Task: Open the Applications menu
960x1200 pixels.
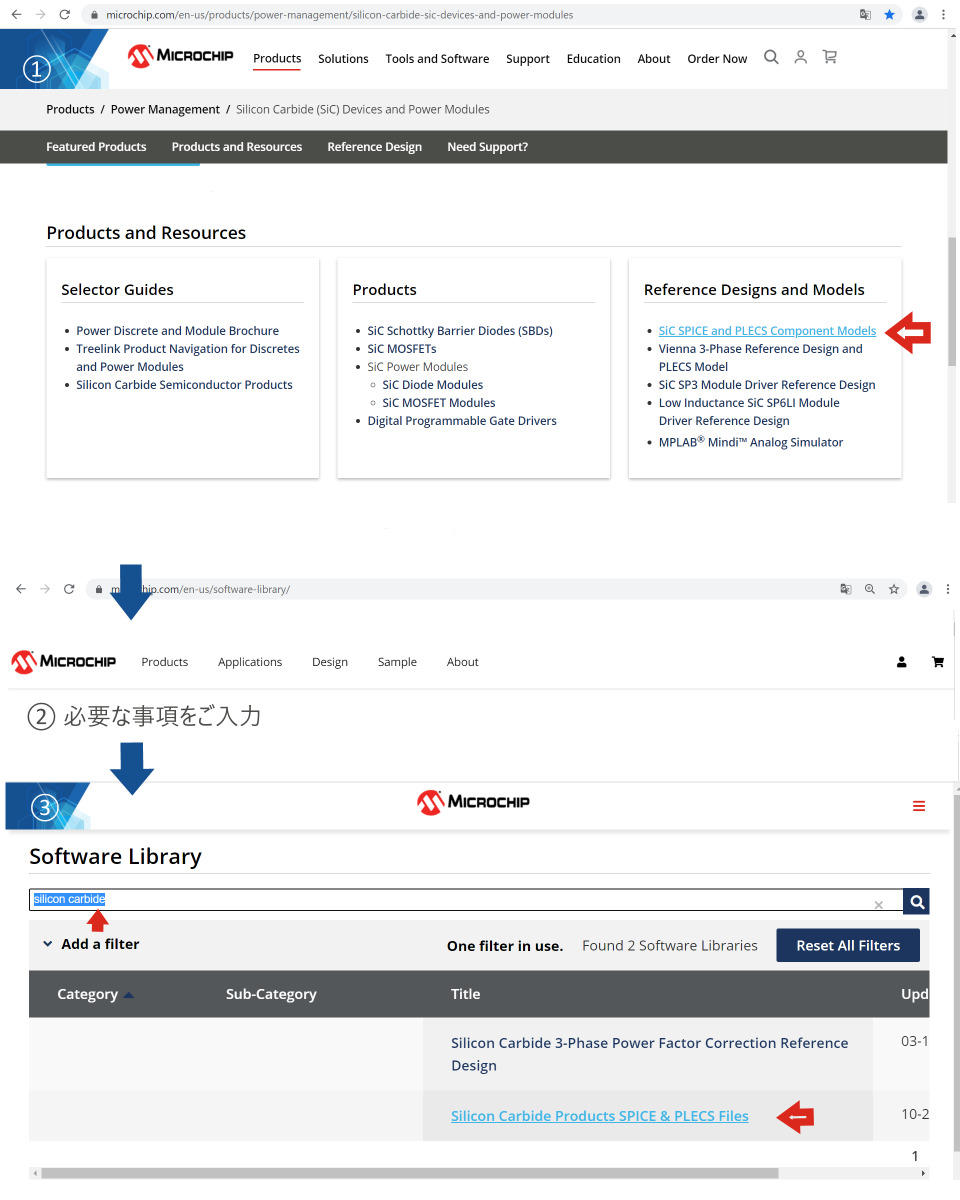Action: pos(250,662)
